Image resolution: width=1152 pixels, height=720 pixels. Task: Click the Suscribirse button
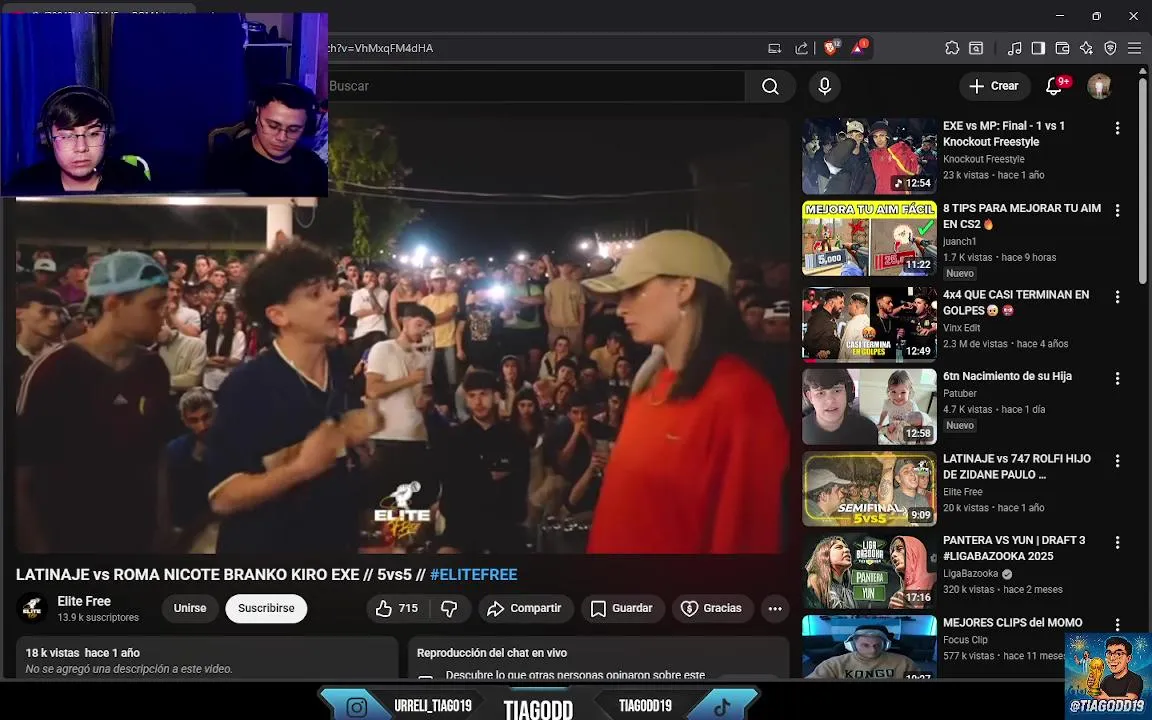pyautogui.click(x=266, y=608)
